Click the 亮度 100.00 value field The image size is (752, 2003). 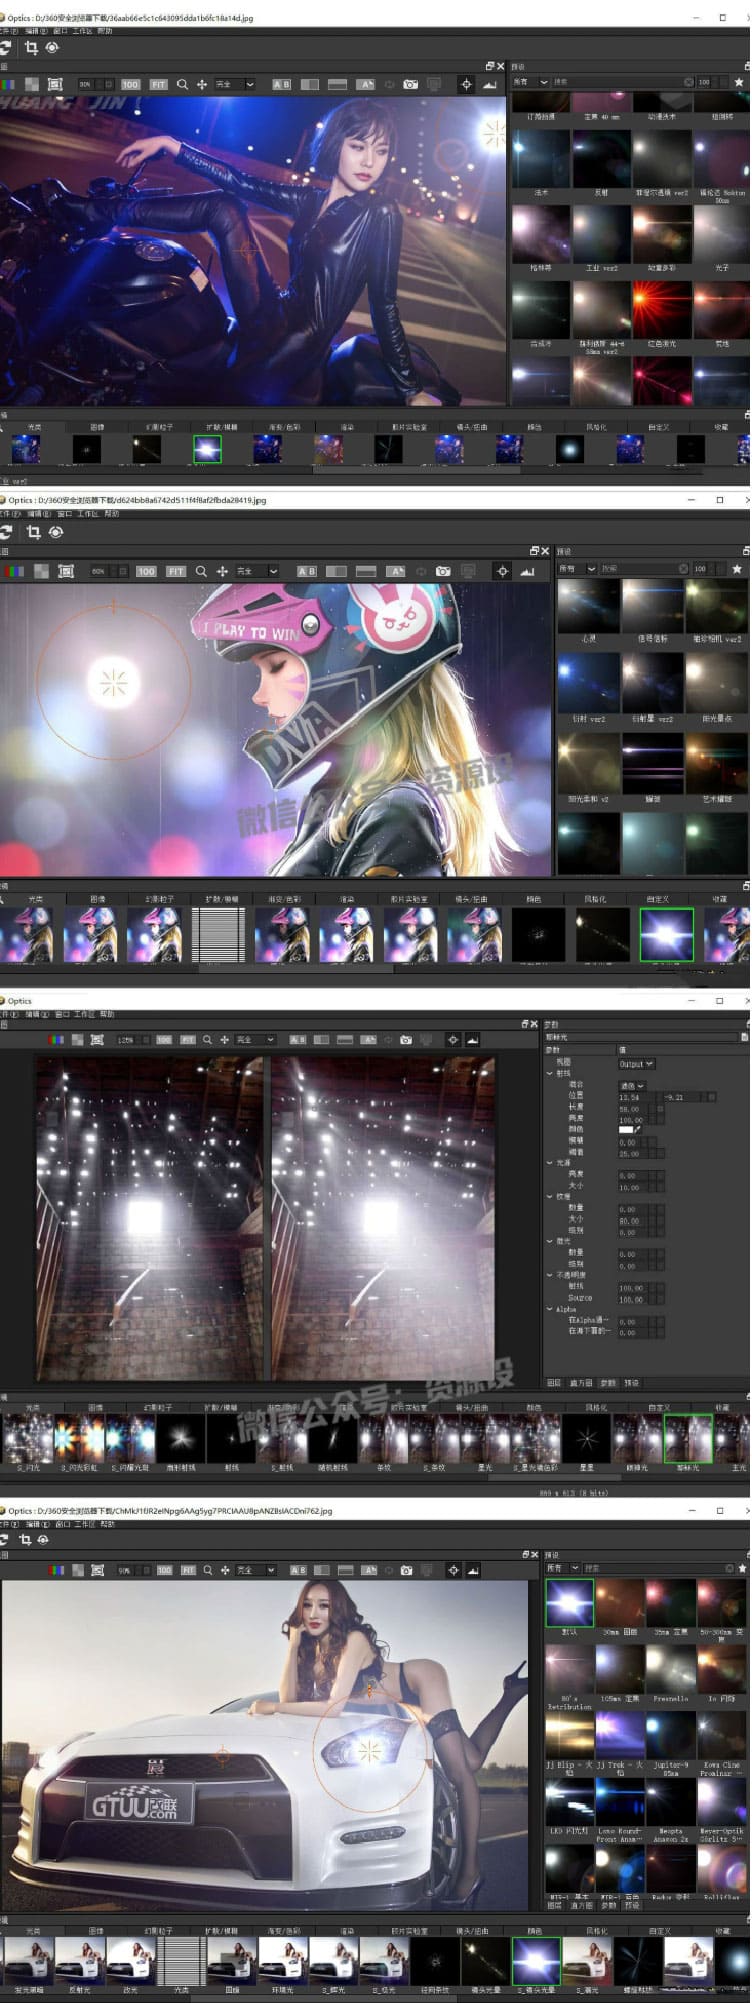pyautogui.click(x=632, y=1119)
